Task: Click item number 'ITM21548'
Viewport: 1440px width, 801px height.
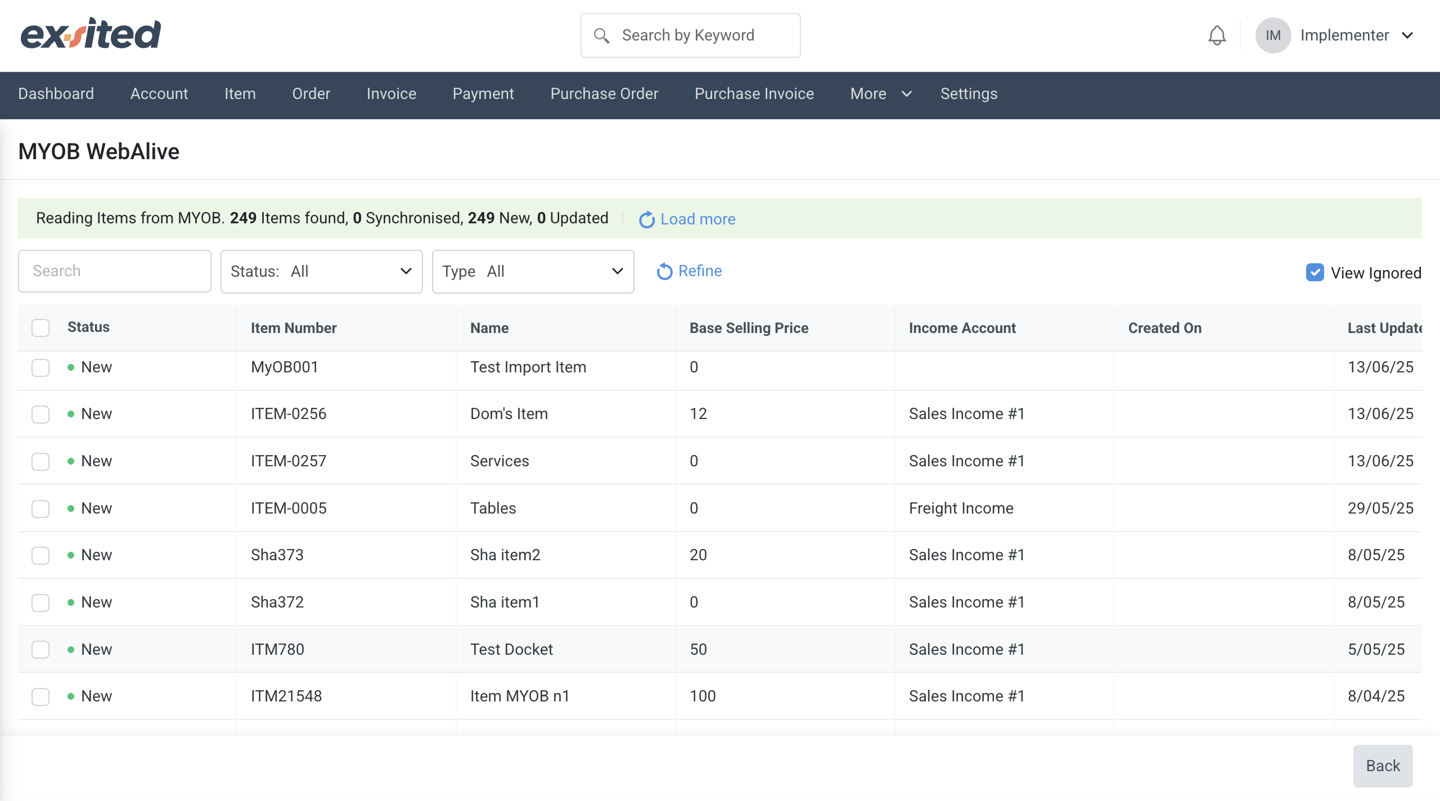Action: coord(286,696)
